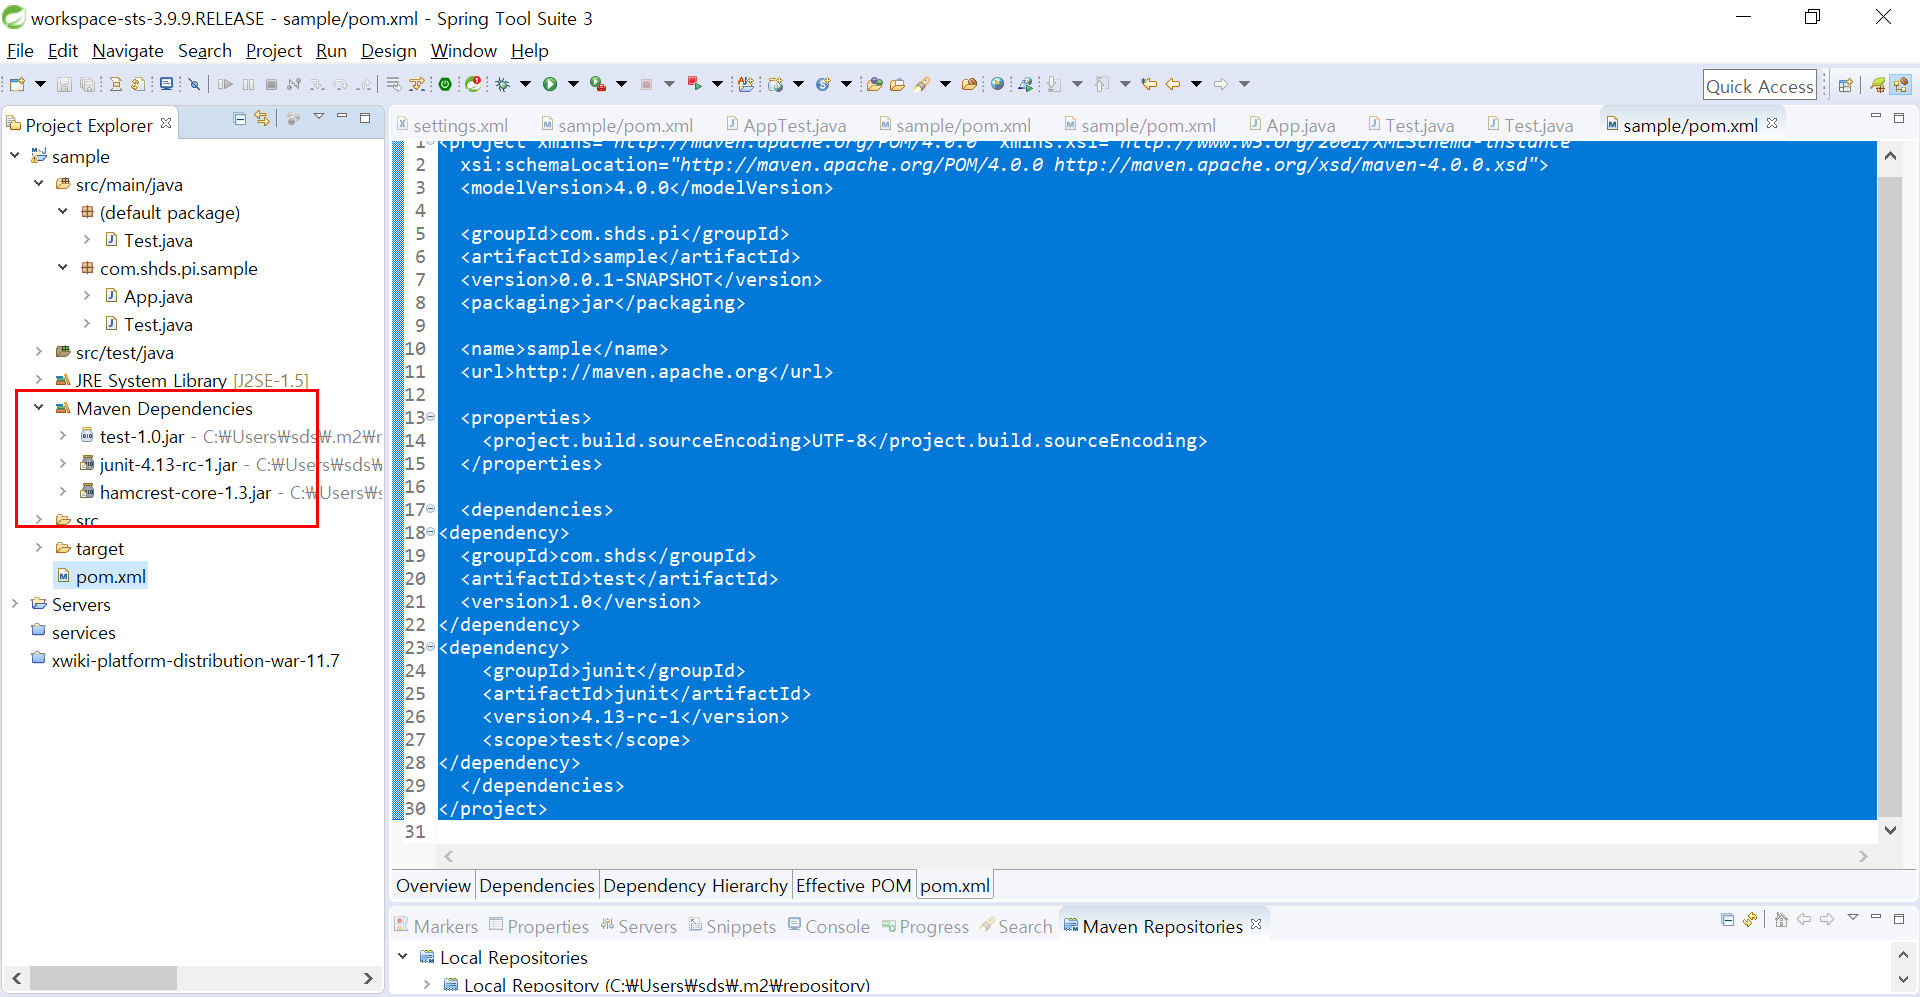Collapse the sample project node
The image size is (1920, 997).
coord(15,156)
